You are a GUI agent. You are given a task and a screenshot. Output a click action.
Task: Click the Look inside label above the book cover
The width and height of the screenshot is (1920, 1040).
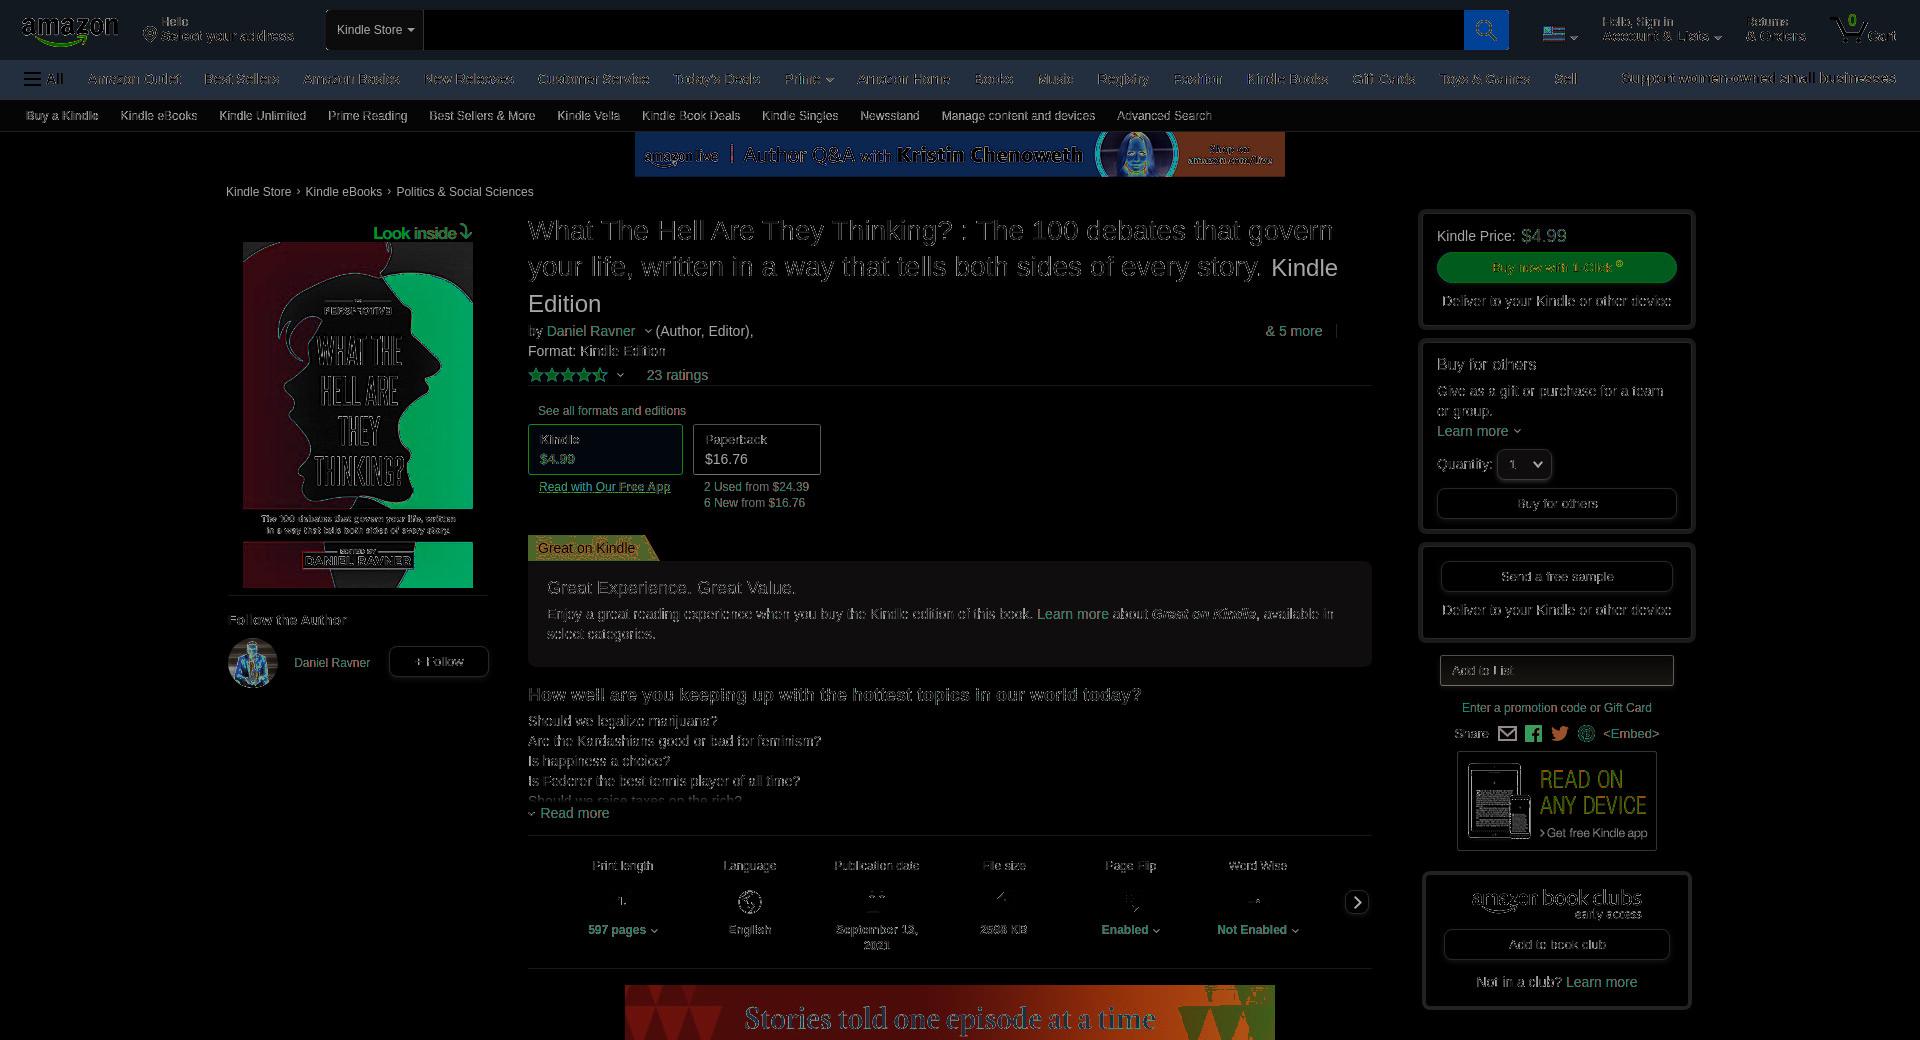coord(422,233)
